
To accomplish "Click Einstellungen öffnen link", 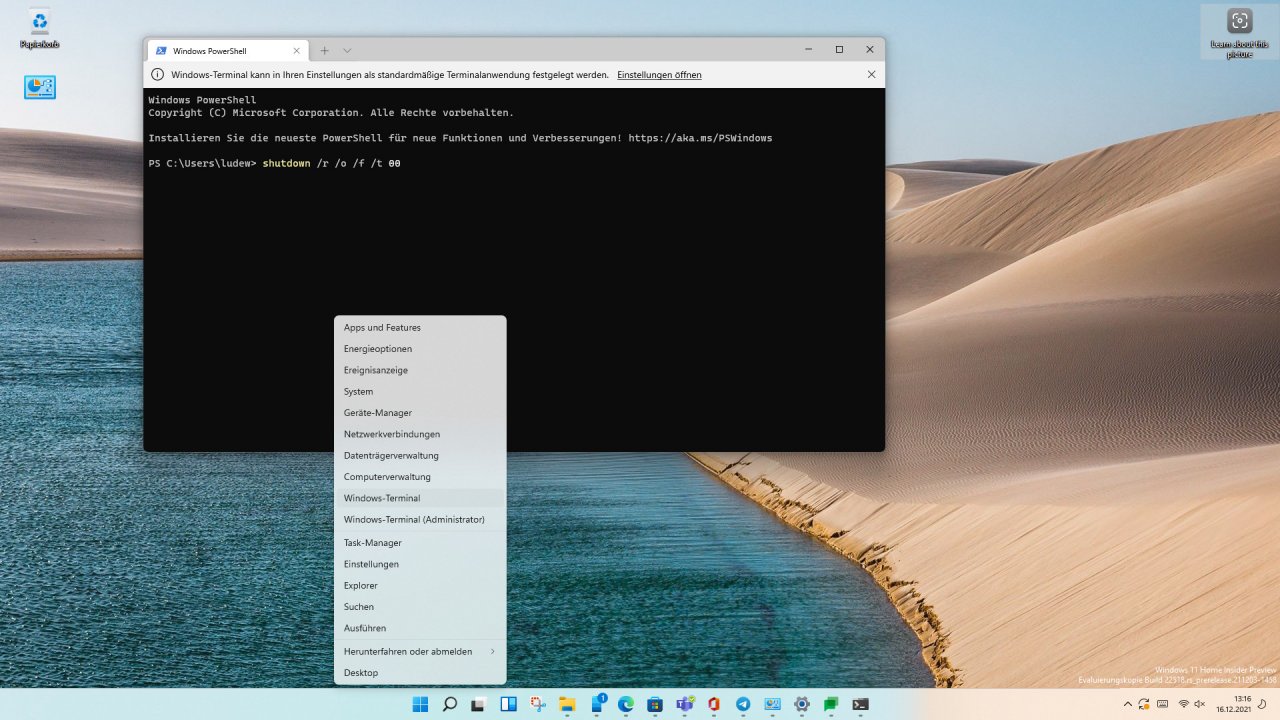I will [x=659, y=75].
